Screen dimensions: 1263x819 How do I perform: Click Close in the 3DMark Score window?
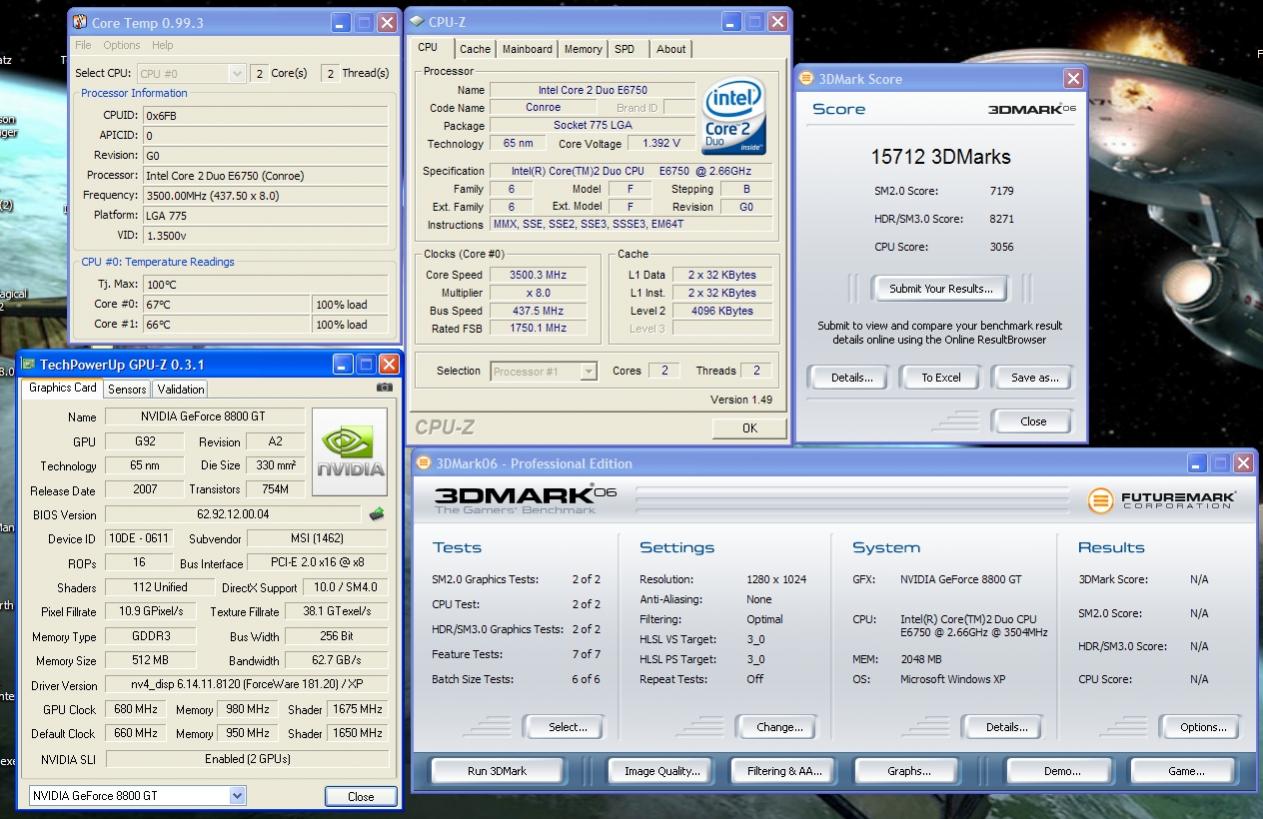1033,421
